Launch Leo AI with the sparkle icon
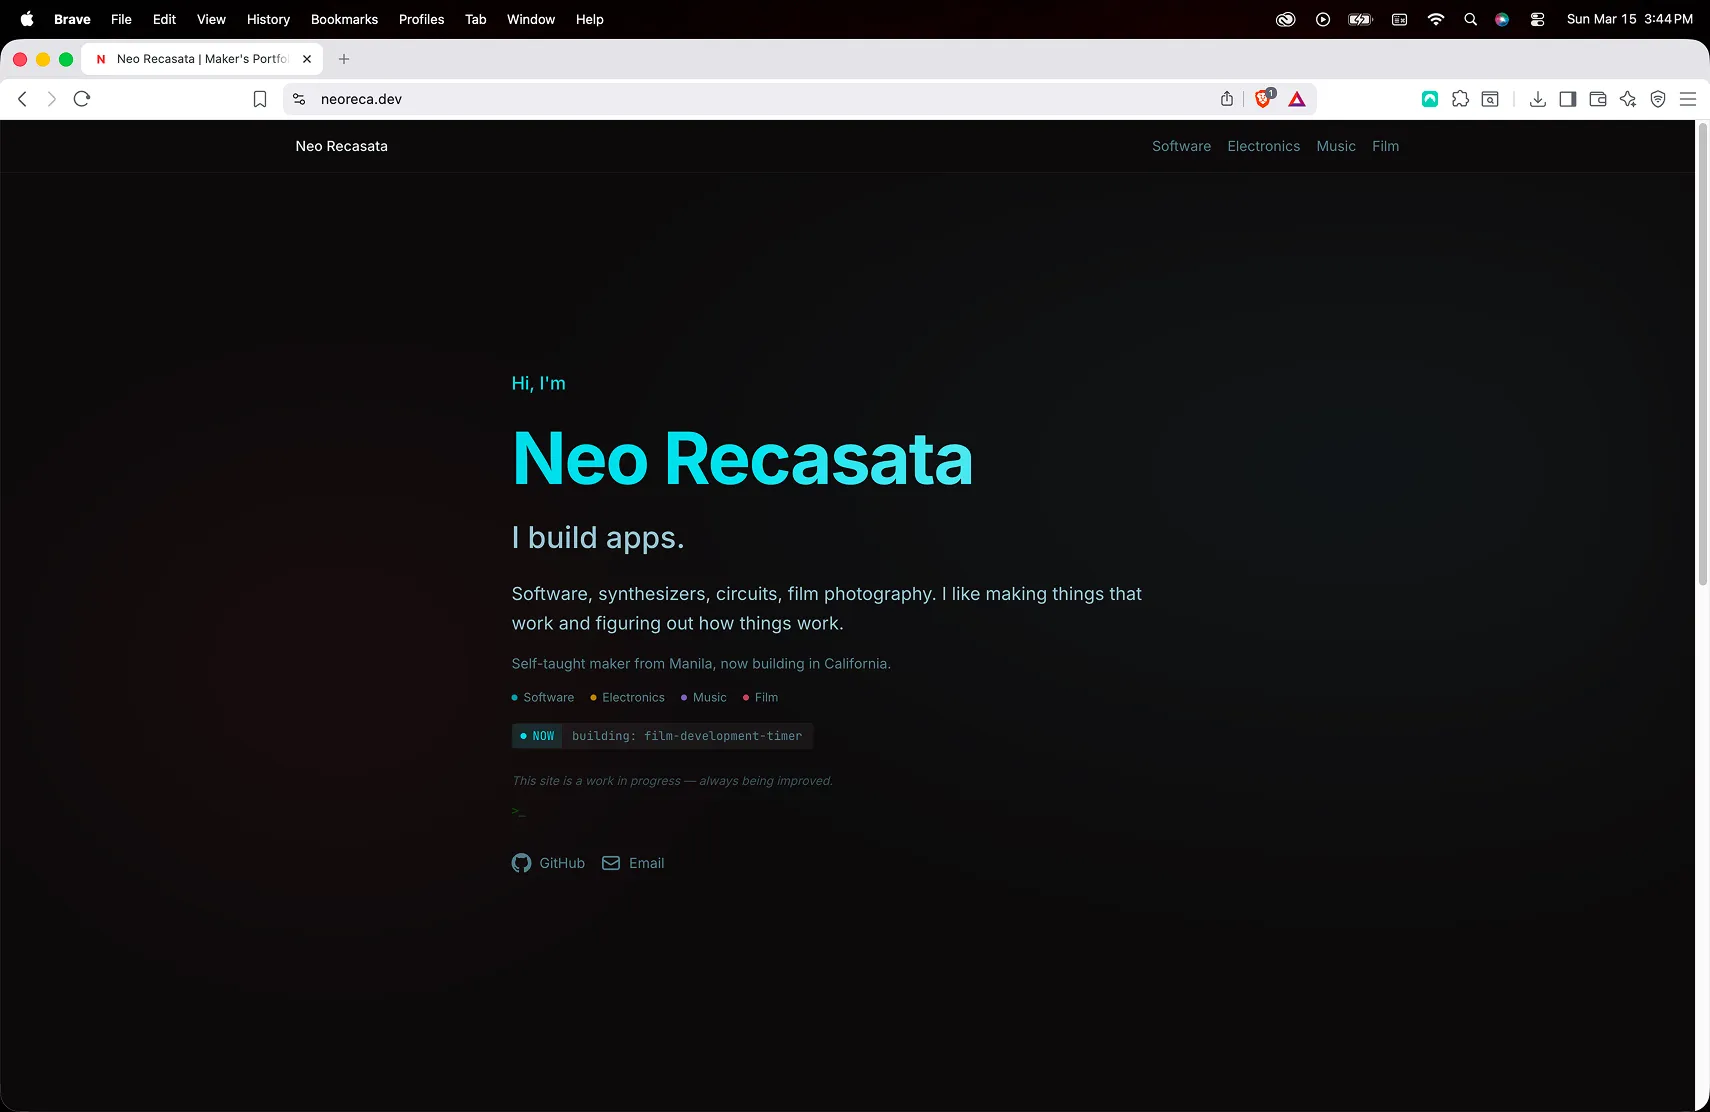The width and height of the screenshot is (1710, 1112). (x=1627, y=99)
